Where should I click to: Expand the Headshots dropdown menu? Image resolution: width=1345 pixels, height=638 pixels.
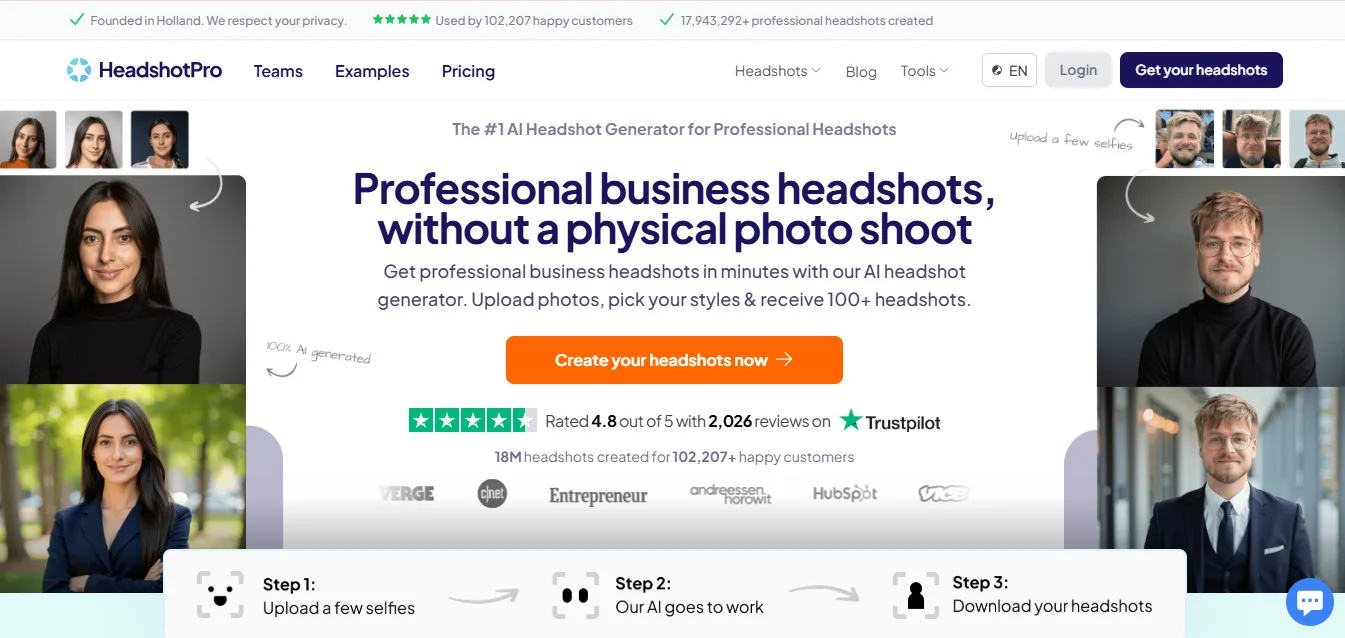click(777, 71)
